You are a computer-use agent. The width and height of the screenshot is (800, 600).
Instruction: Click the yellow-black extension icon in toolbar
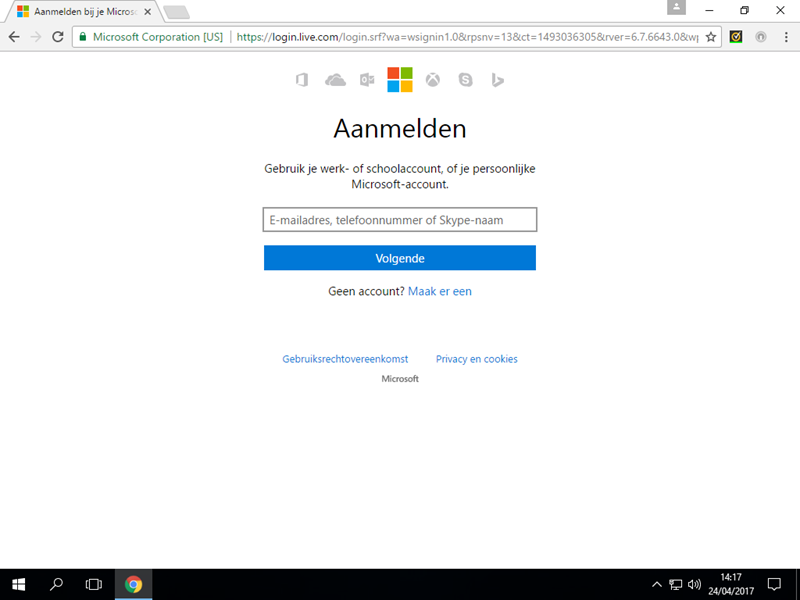[736, 37]
